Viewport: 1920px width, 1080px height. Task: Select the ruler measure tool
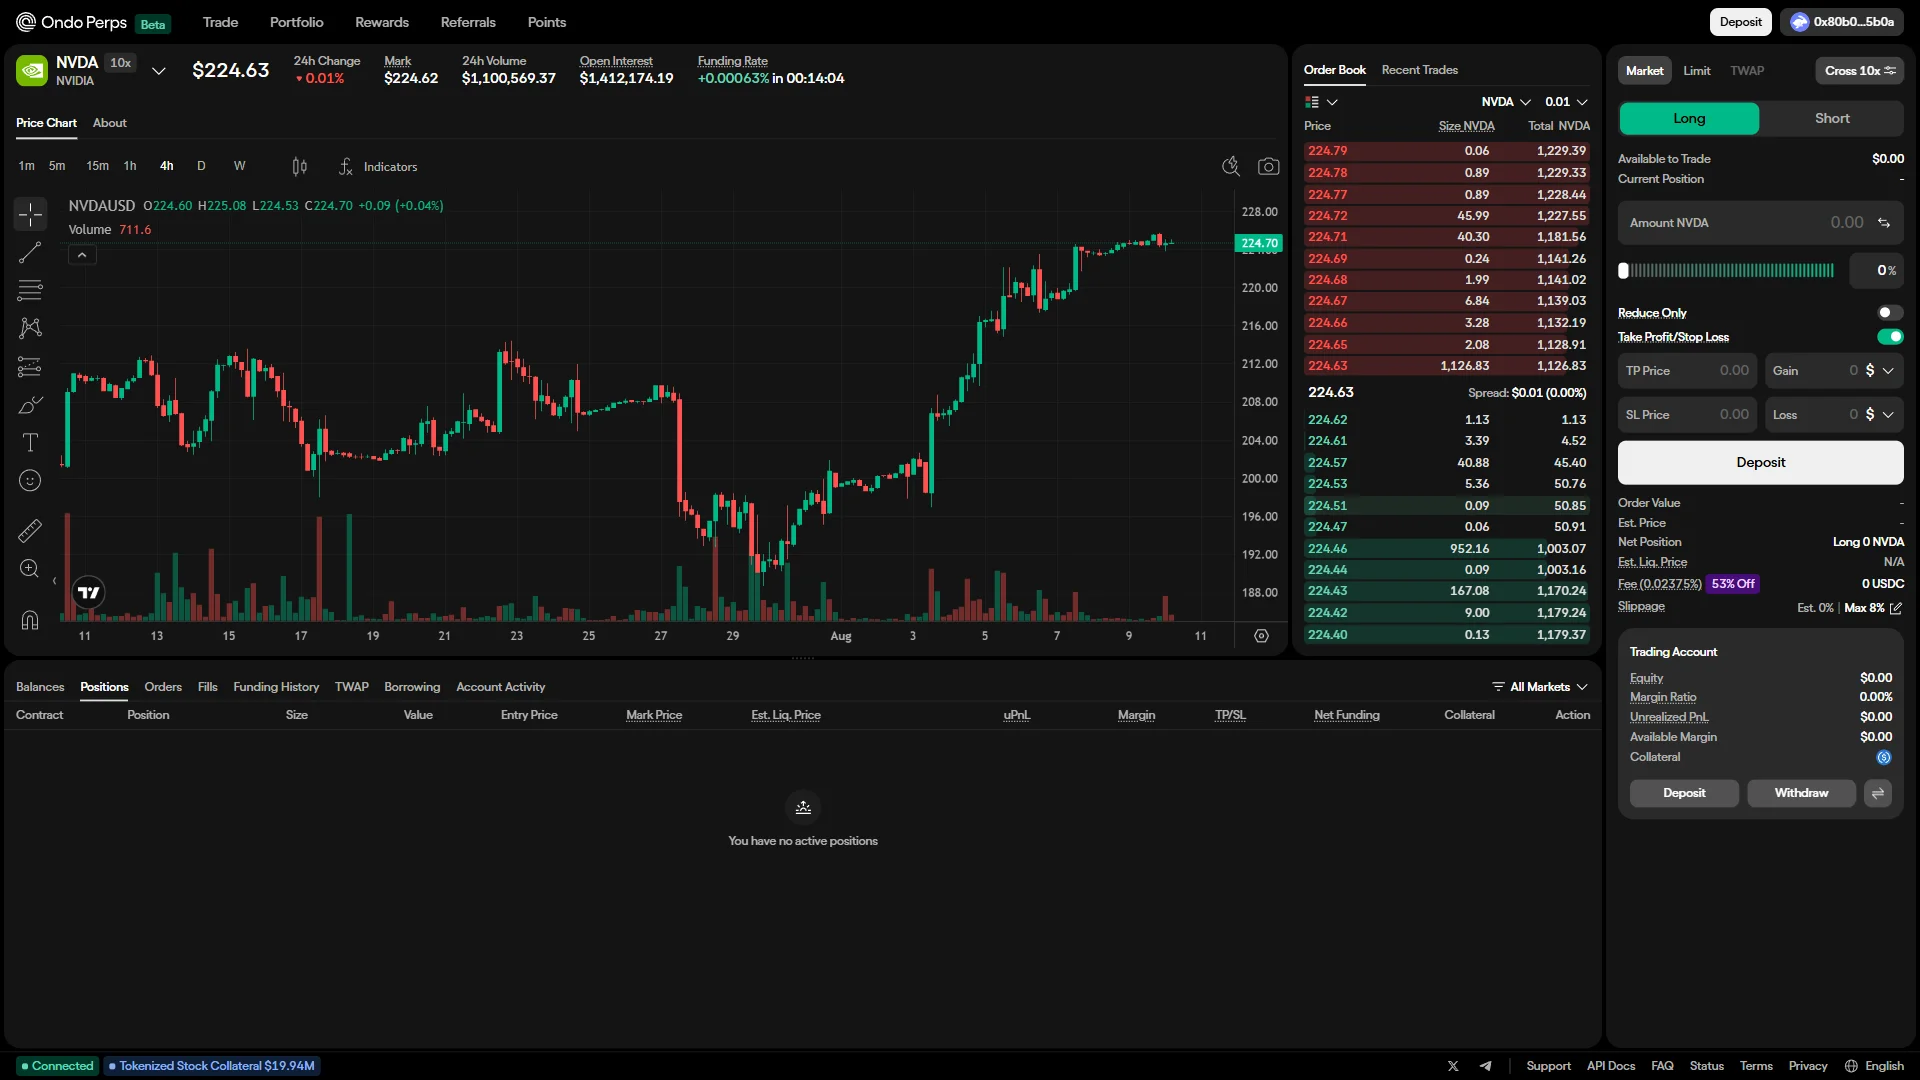click(x=30, y=530)
